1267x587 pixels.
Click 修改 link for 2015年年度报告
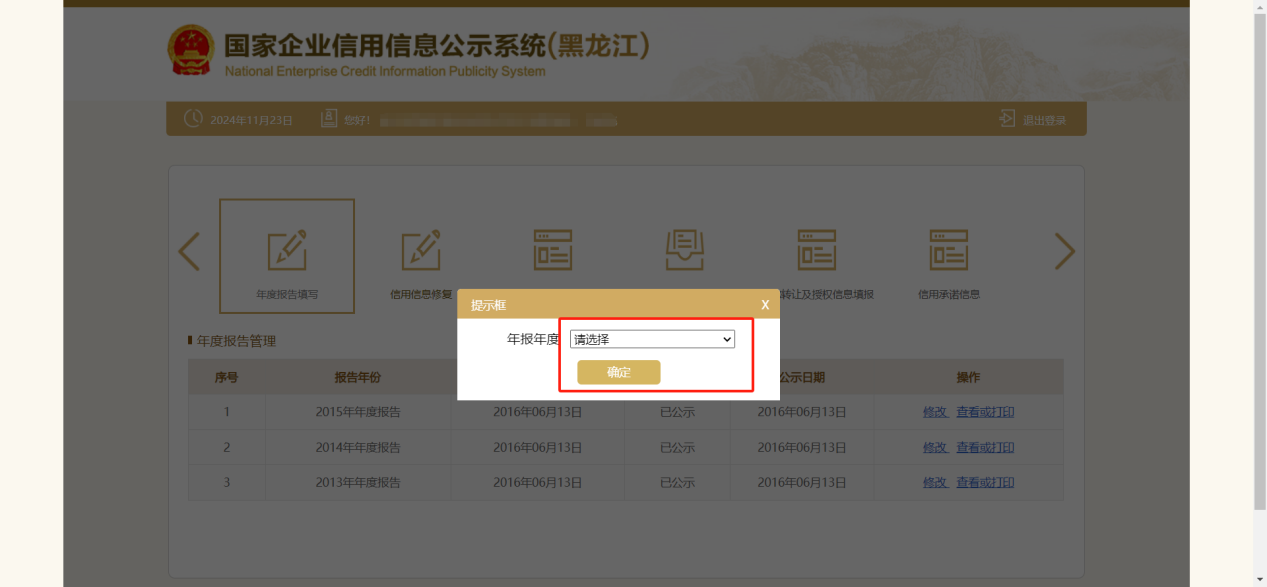(935, 412)
